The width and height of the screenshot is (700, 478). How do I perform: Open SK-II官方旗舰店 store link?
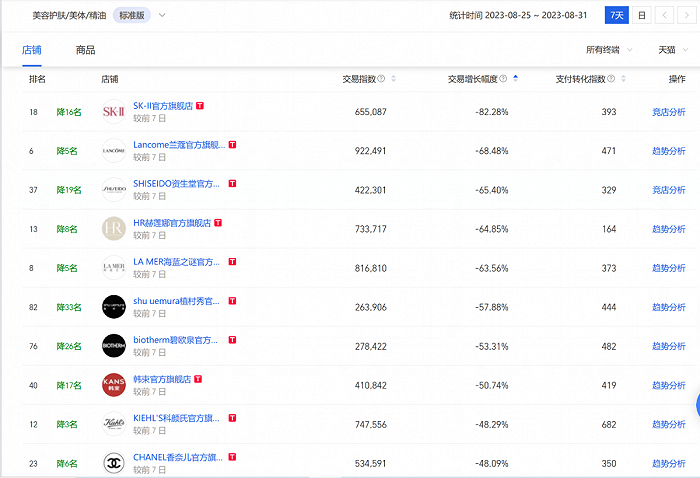(163, 106)
